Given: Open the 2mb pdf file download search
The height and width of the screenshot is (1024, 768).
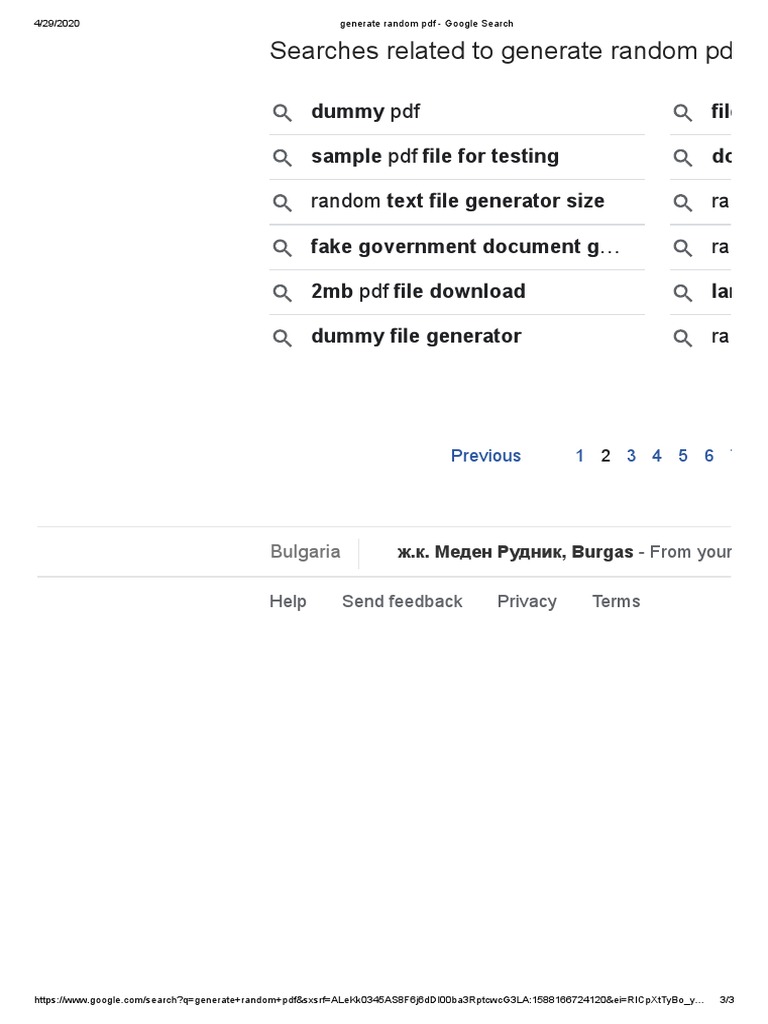Looking at the screenshot, I should click(x=418, y=292).
